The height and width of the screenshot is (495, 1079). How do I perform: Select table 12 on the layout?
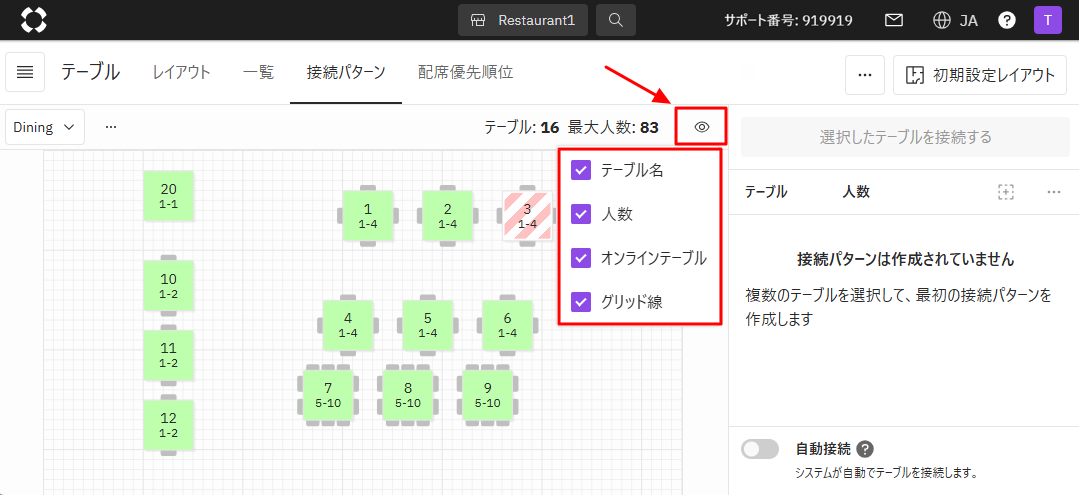pos(169,425)
